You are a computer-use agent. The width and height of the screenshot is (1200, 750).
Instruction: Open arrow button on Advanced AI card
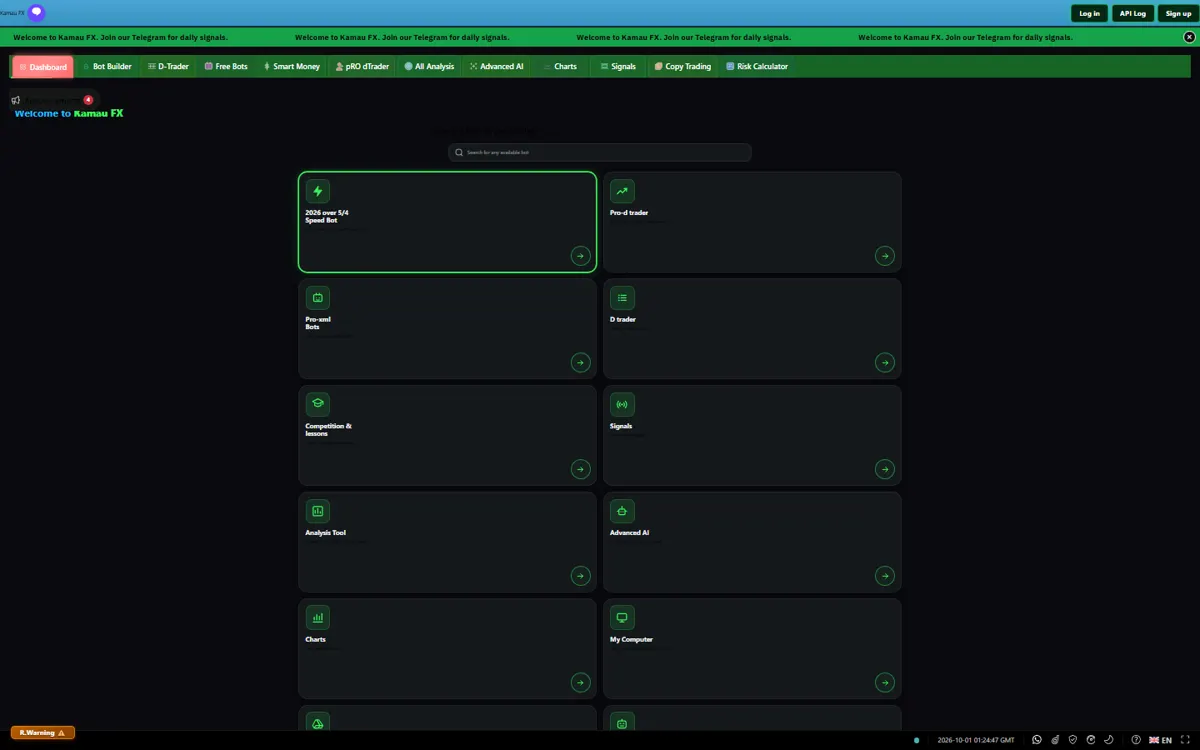pyautogui.click(x=885, y=575)
